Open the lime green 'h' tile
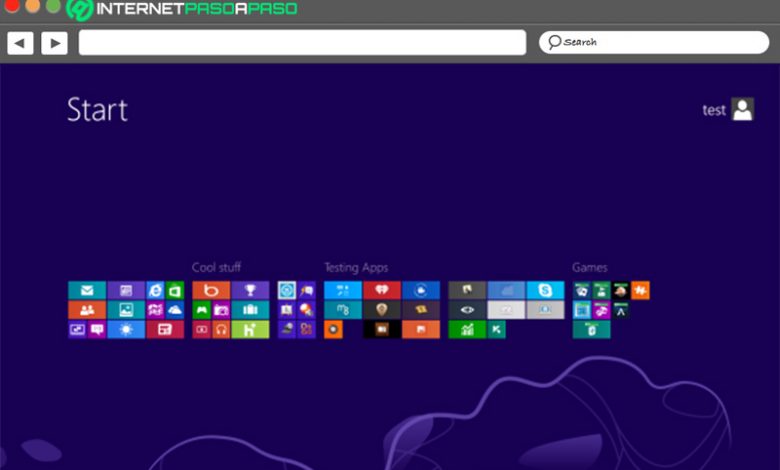Viewport: 780px width, 470px height. point(250,329)
